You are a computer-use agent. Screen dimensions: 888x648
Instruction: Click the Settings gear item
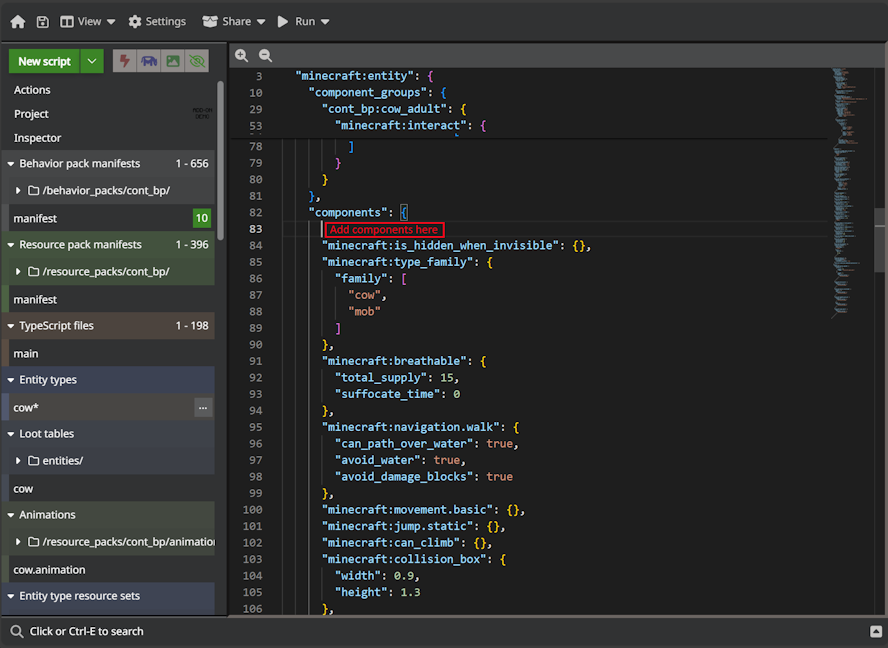point(157,21)
